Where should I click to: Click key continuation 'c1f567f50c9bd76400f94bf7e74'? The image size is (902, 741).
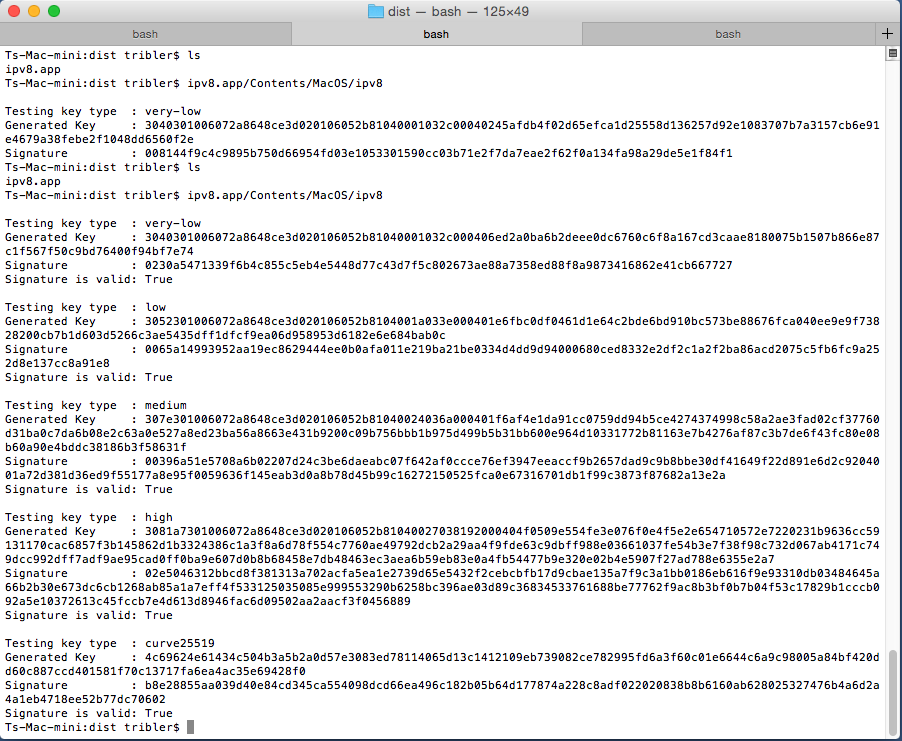click(x=99, y=251)
